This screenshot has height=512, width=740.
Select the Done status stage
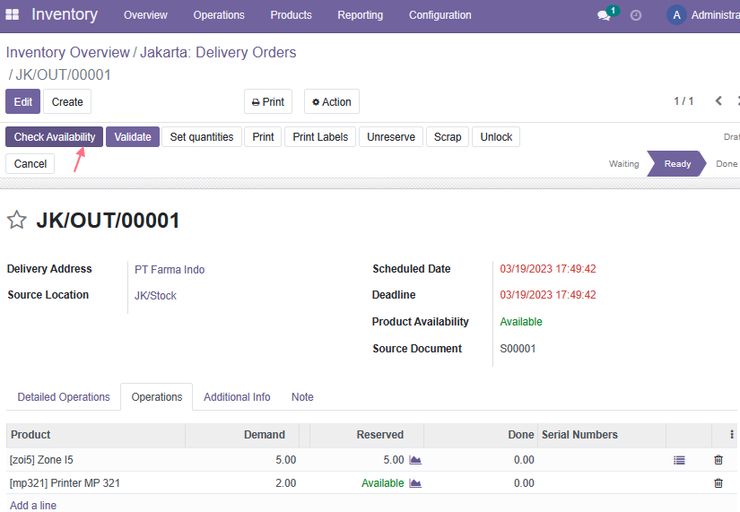(726, 164)
